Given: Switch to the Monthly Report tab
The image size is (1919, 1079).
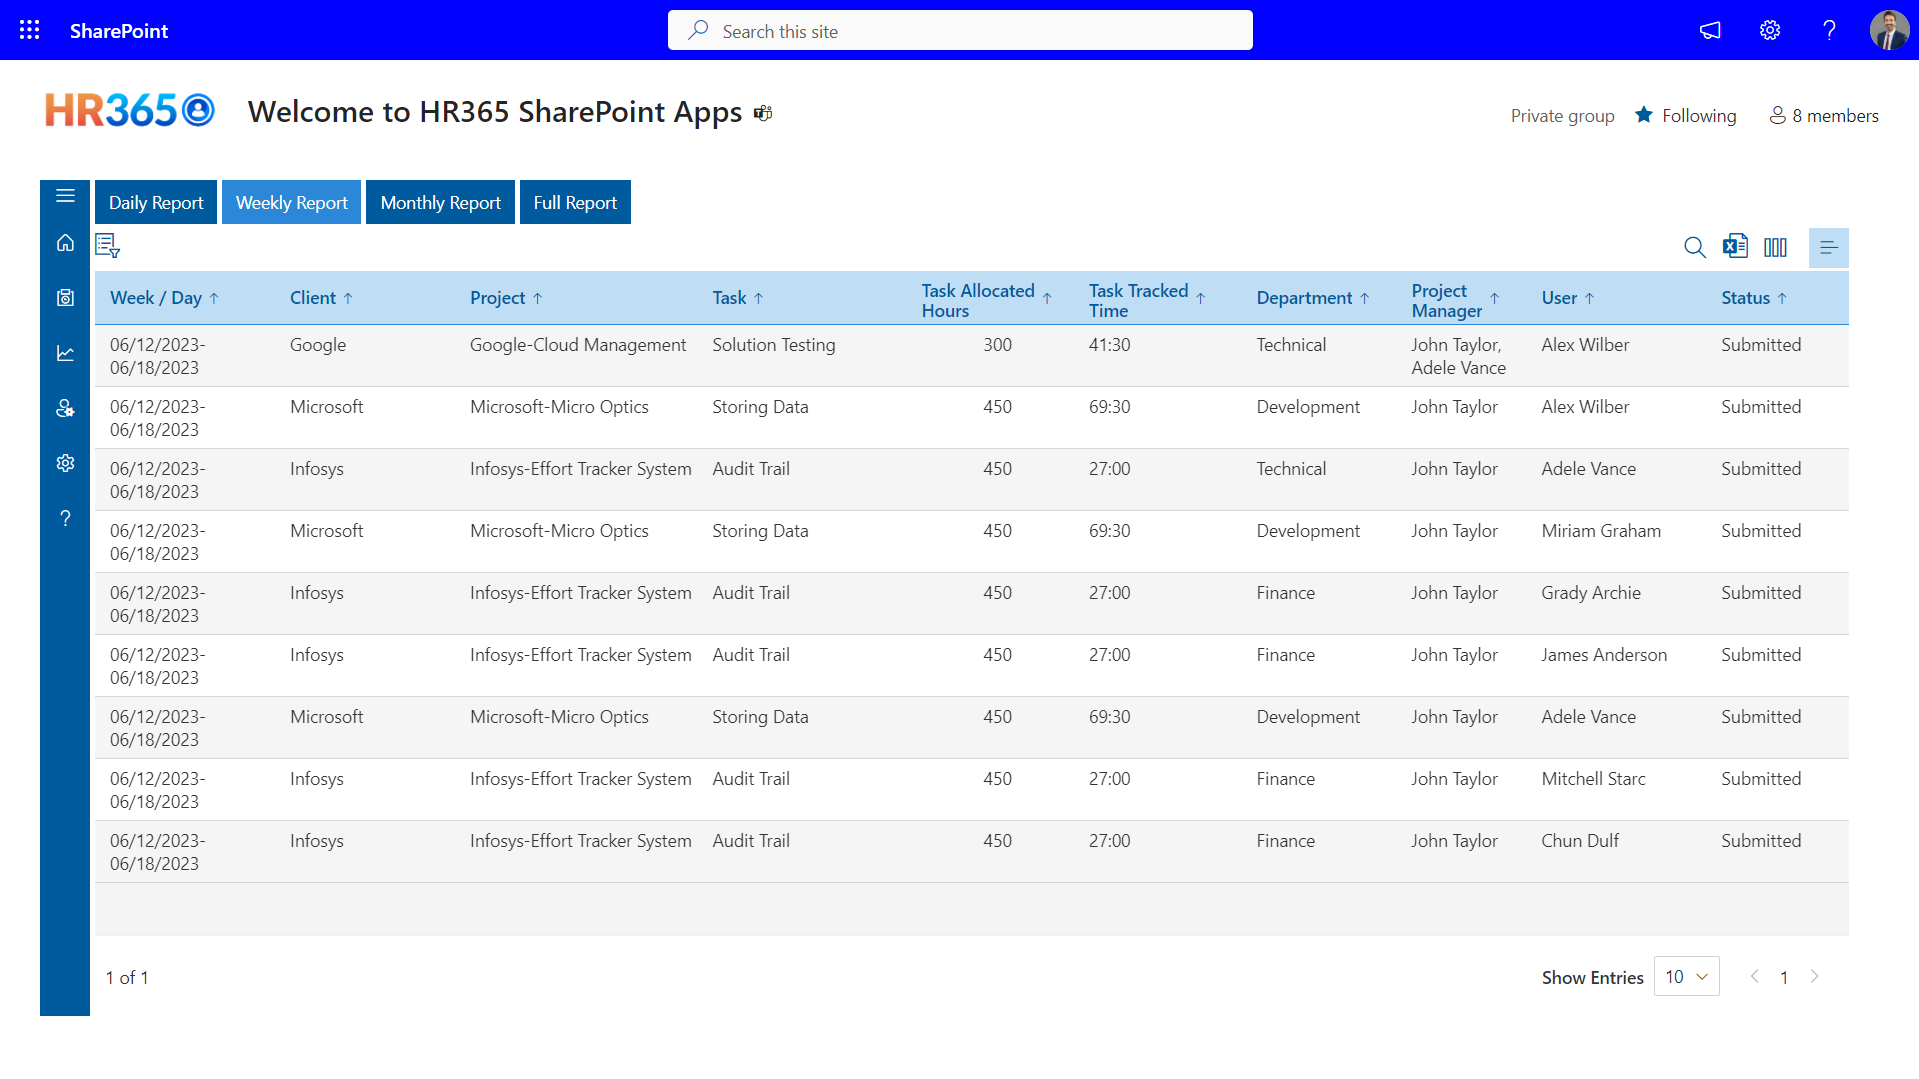Looking at the screenshot, I should tap(440, 202).
